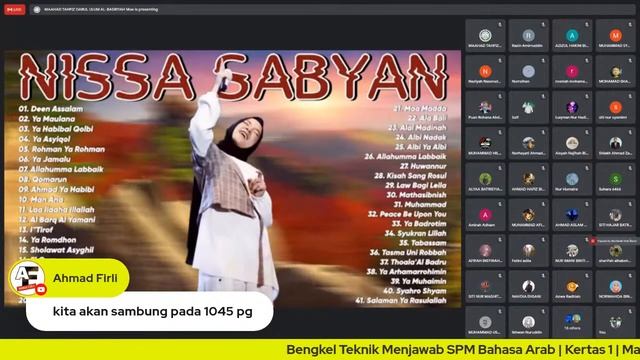The height and width of the screenshot is (360, 640).
Task: Select the orange M avatar participant
Action: tap(616, 36)
